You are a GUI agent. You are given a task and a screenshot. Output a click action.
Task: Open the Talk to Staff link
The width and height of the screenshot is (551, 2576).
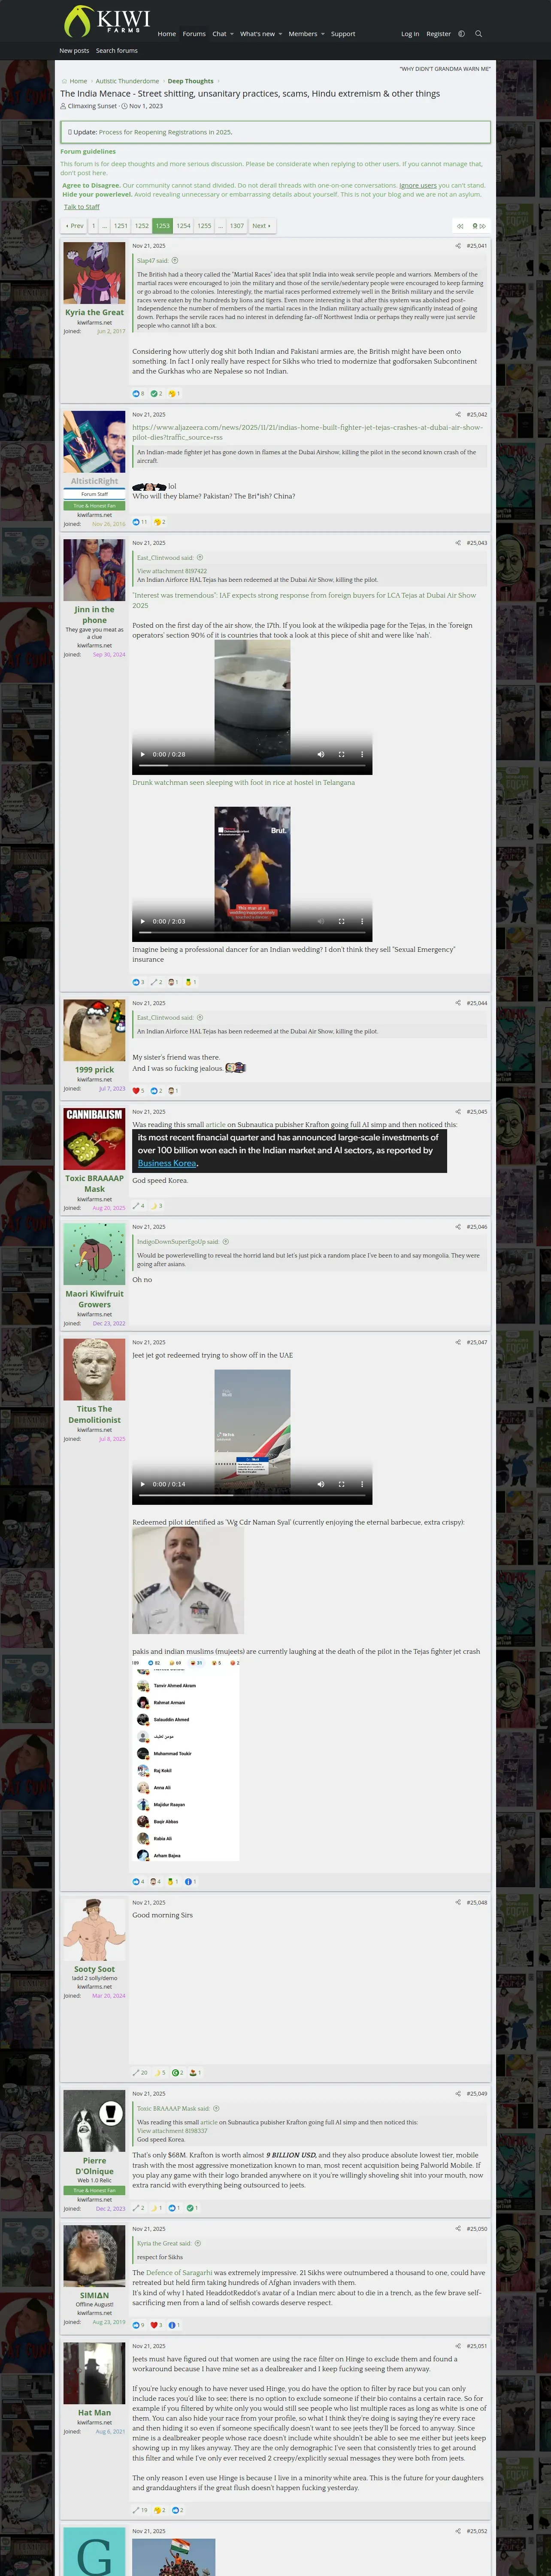(x=82, y=207)
